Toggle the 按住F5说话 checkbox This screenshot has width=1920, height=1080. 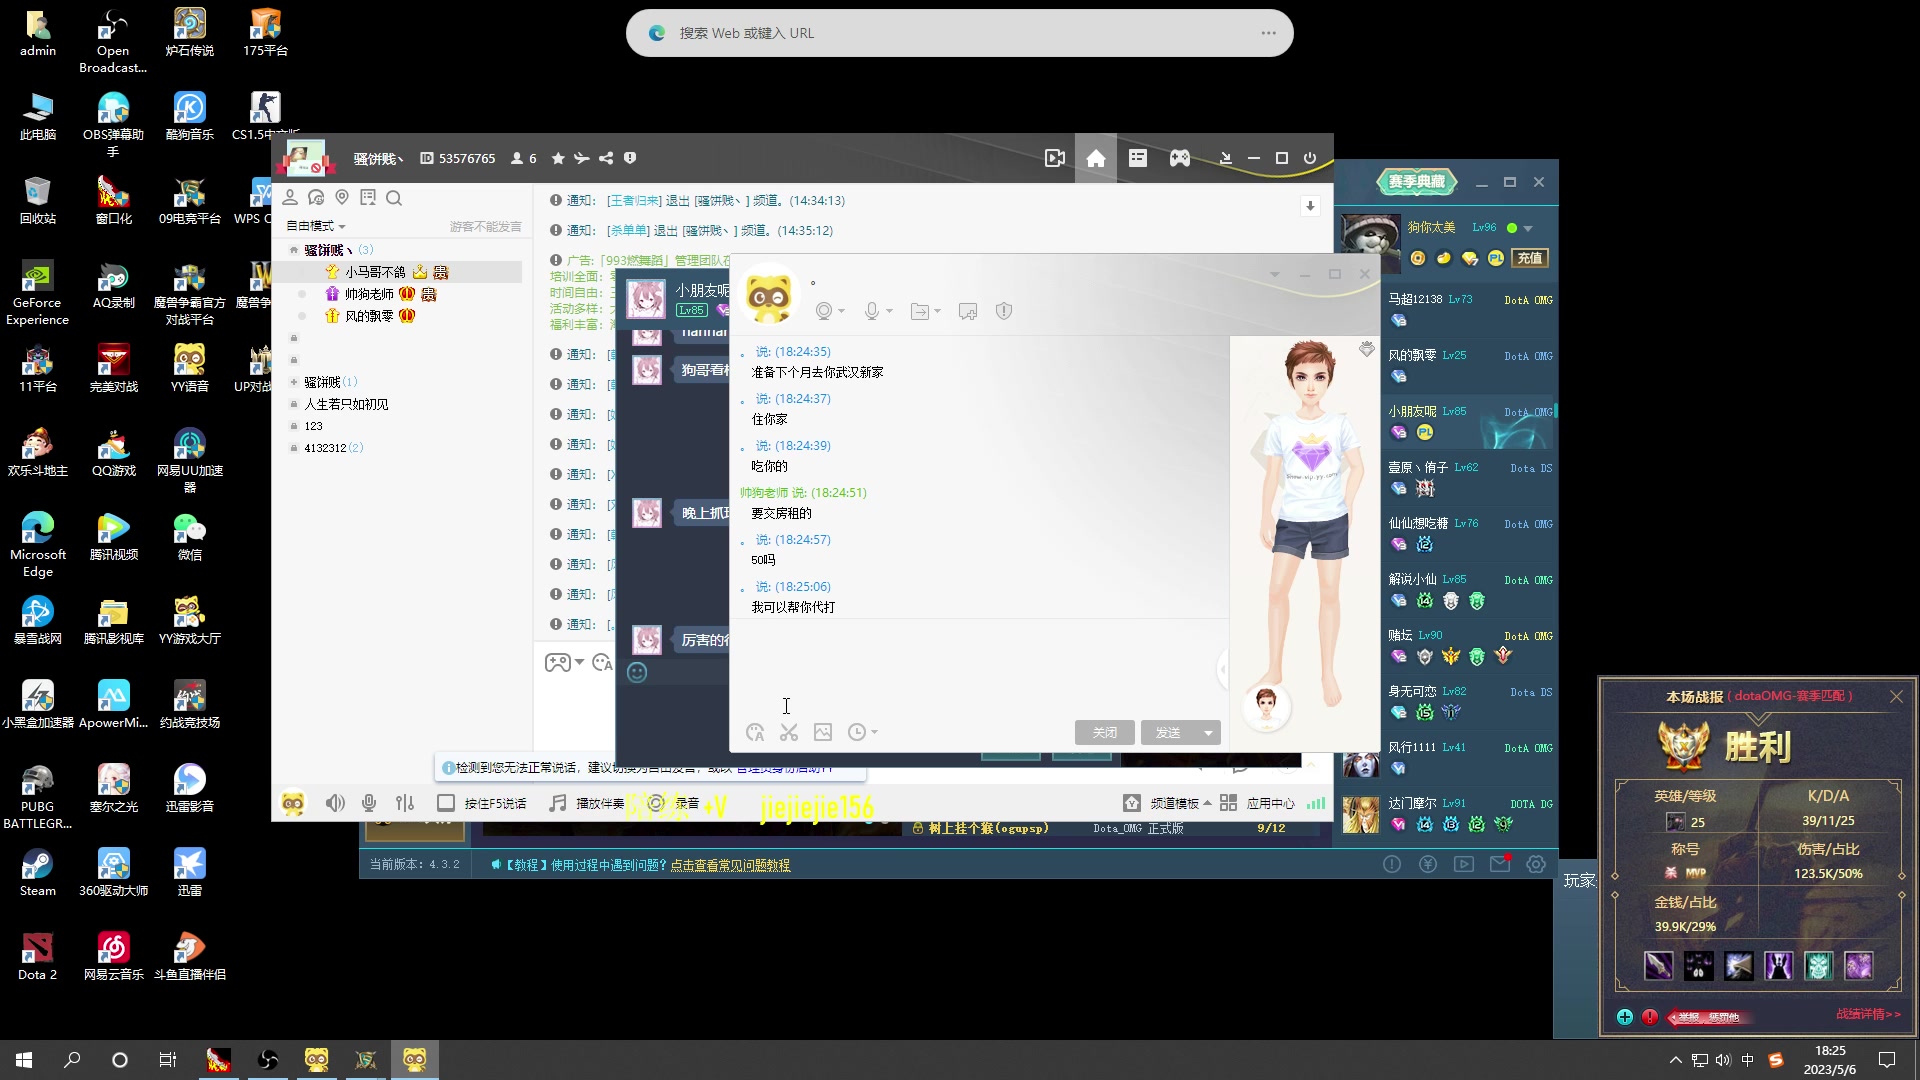[446, 803]
